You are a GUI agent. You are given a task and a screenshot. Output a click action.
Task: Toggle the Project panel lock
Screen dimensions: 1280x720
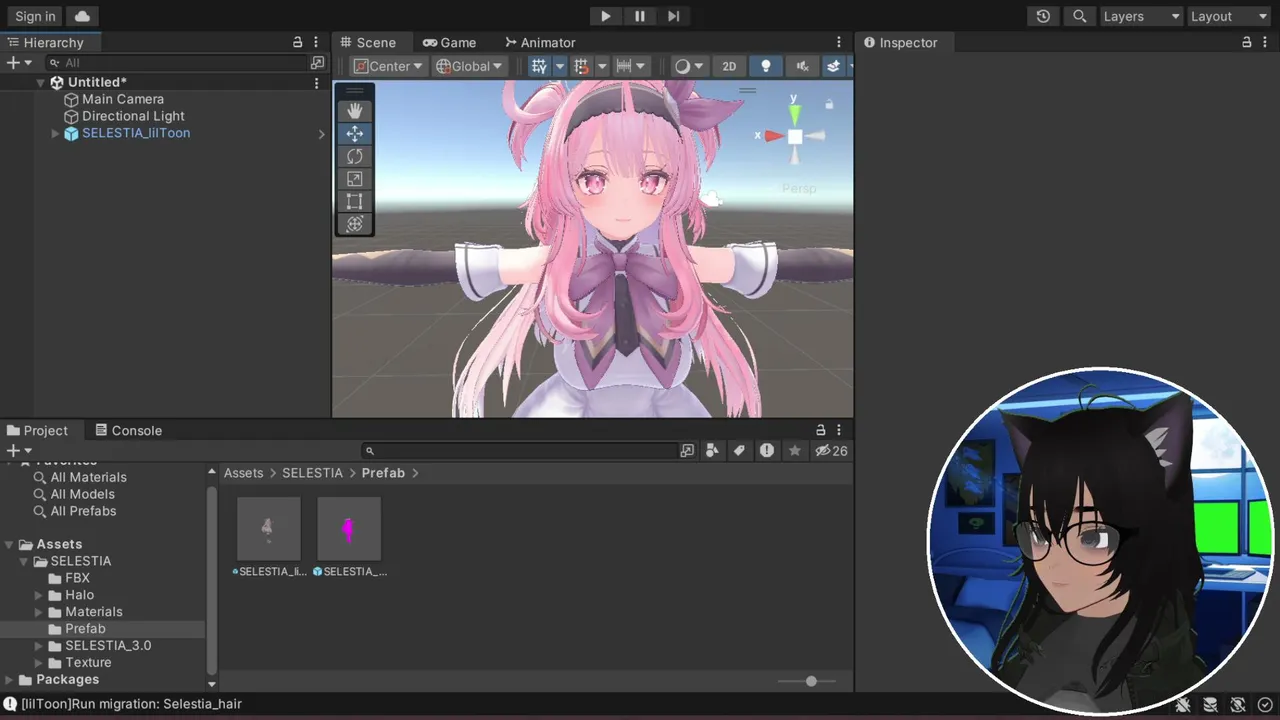(821, 430)
